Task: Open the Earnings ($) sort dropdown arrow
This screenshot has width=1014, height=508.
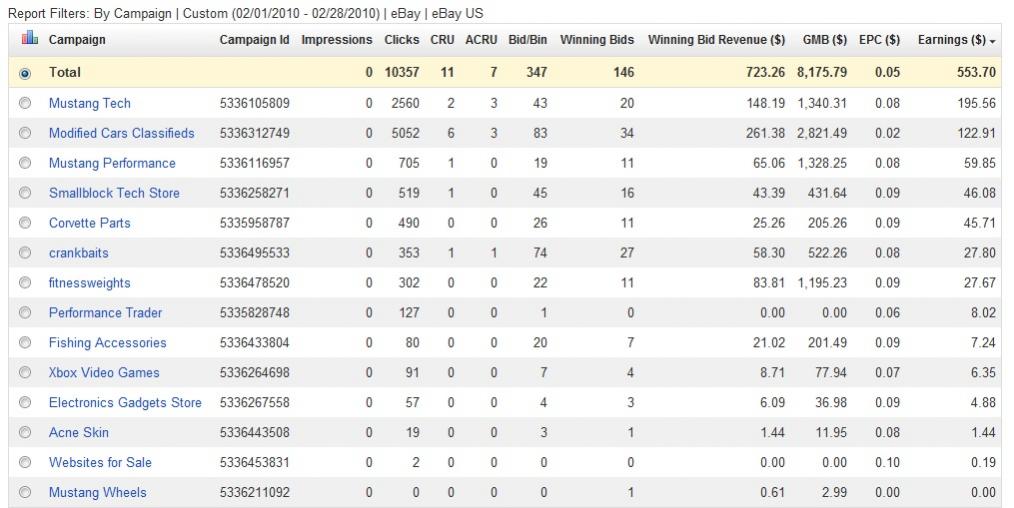Action: [x=992, y=41]
